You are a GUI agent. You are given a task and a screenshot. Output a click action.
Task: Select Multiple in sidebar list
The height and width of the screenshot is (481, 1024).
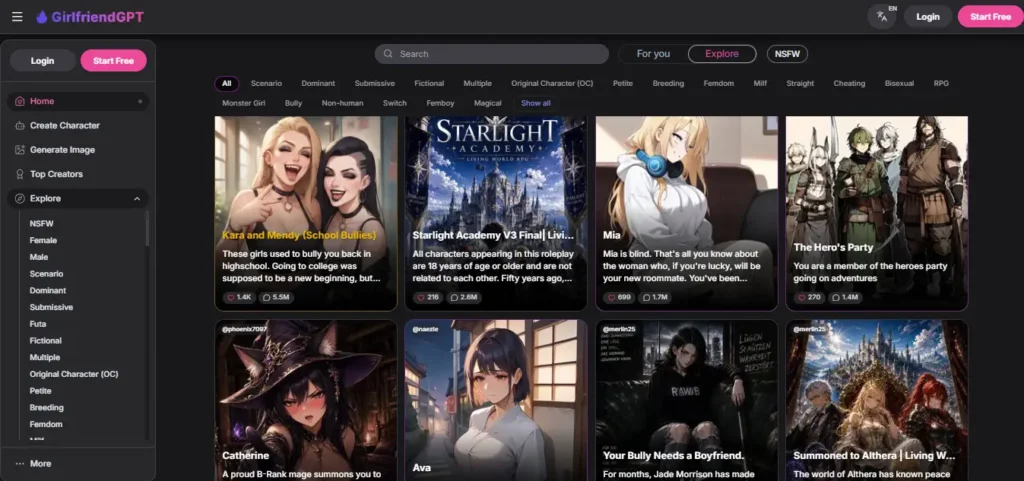click(x=44, y=358)
